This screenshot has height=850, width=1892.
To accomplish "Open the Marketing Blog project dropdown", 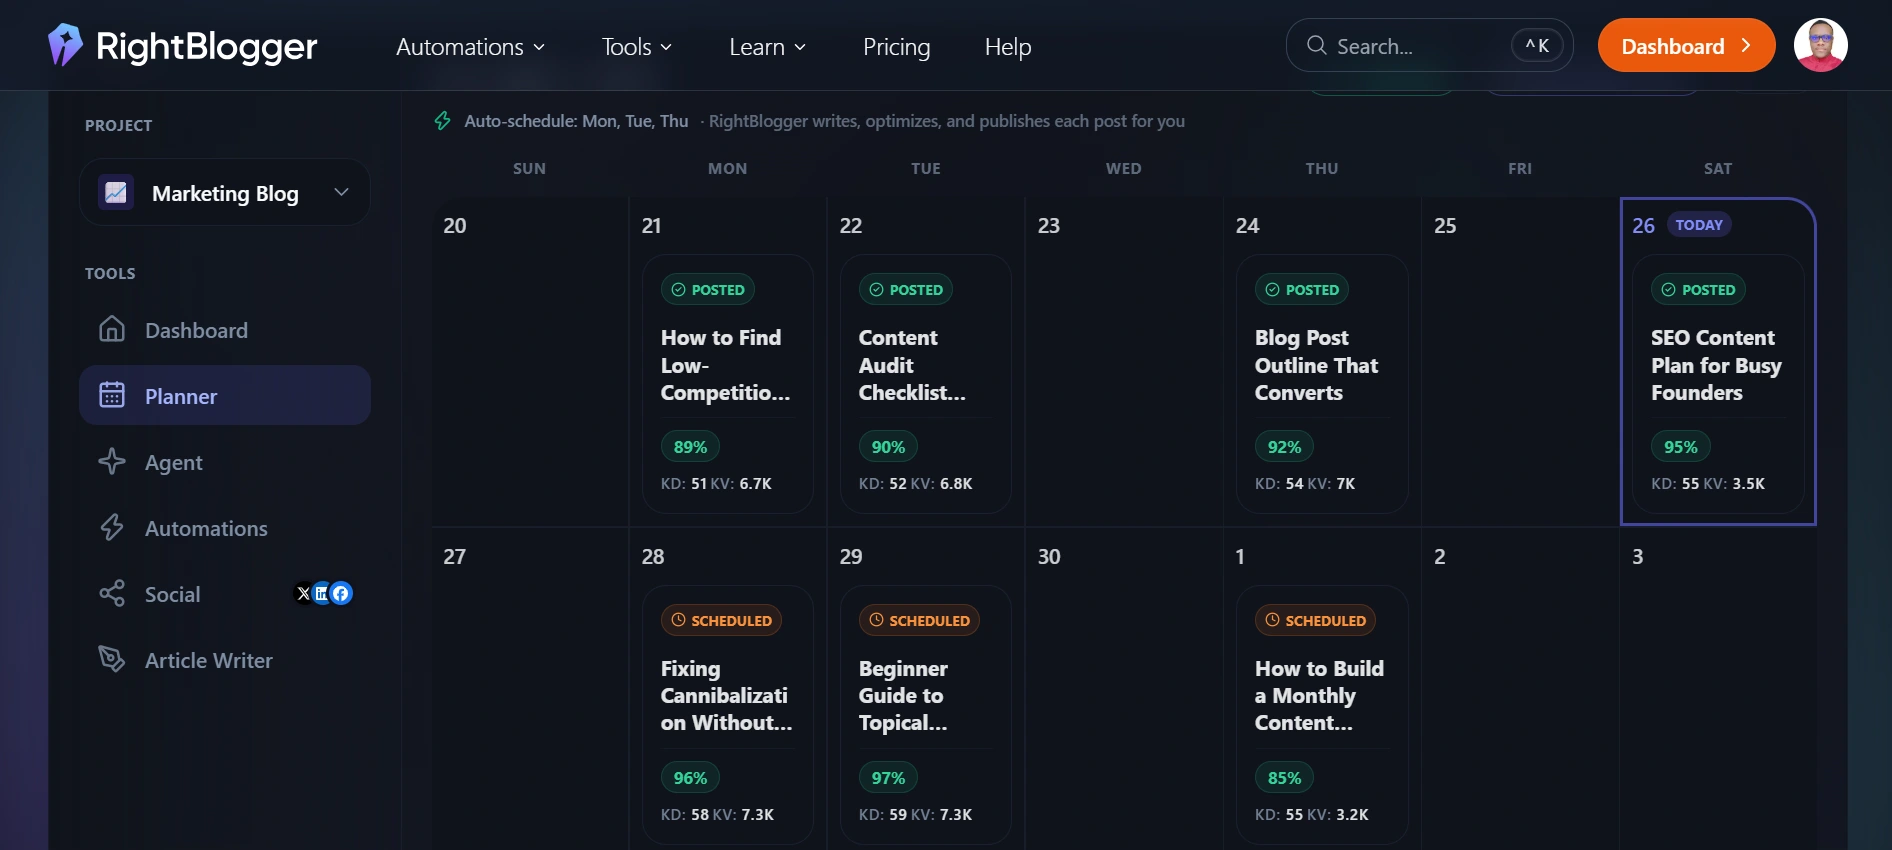I will pos(225,192).
